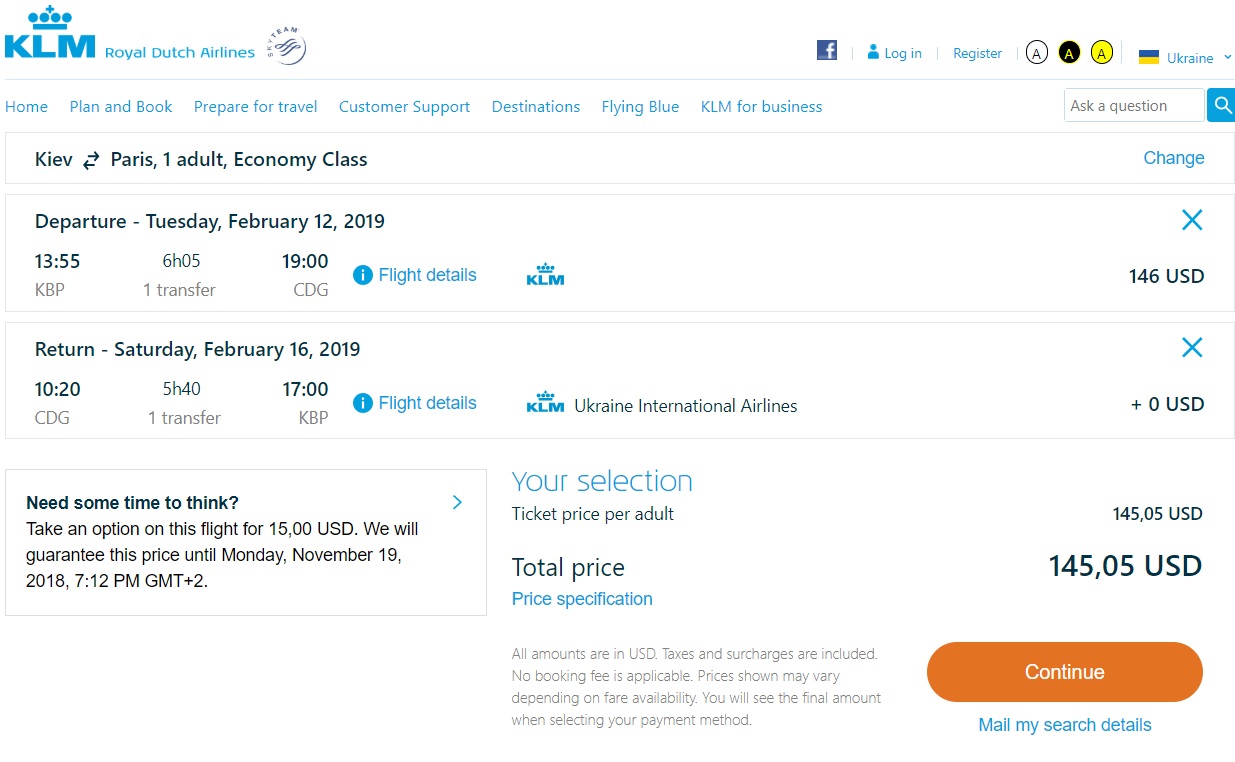The image size is (1235, 762).
Task: Open the Price specification details
Action: [582, 599]
